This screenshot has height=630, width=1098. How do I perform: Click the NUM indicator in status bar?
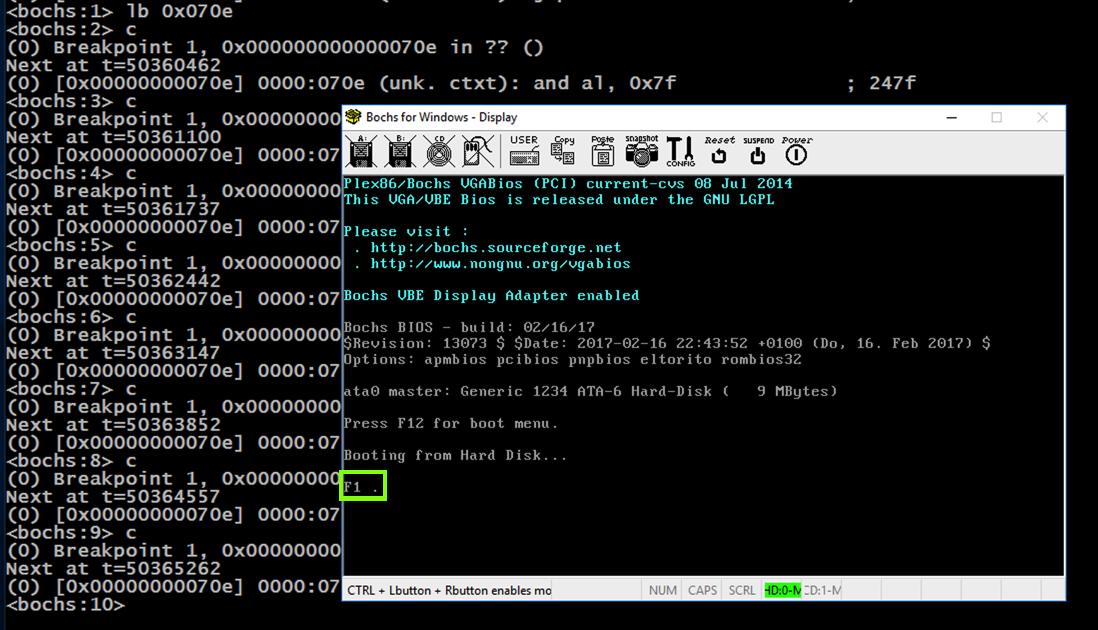click(662, 590)
